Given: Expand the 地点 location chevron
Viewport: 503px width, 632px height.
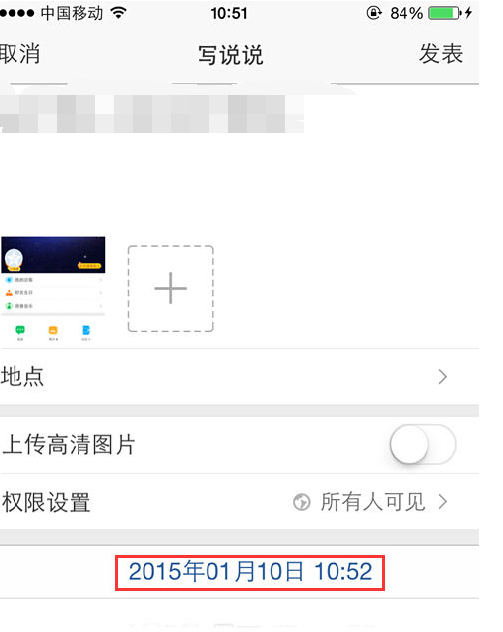Looking at the screenshot, I should pos(443,377).
